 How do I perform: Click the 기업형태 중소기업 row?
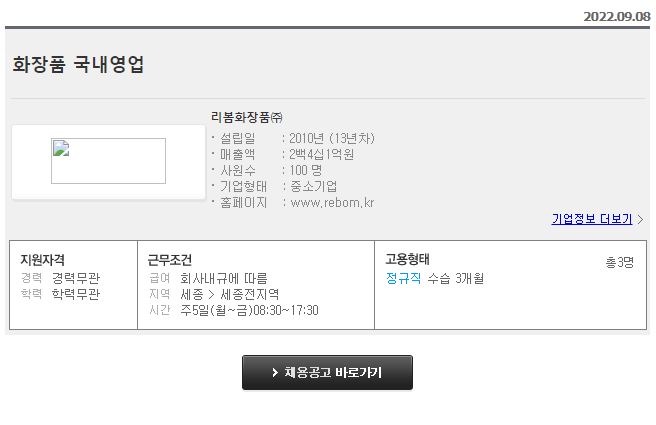tap(274, 186)
